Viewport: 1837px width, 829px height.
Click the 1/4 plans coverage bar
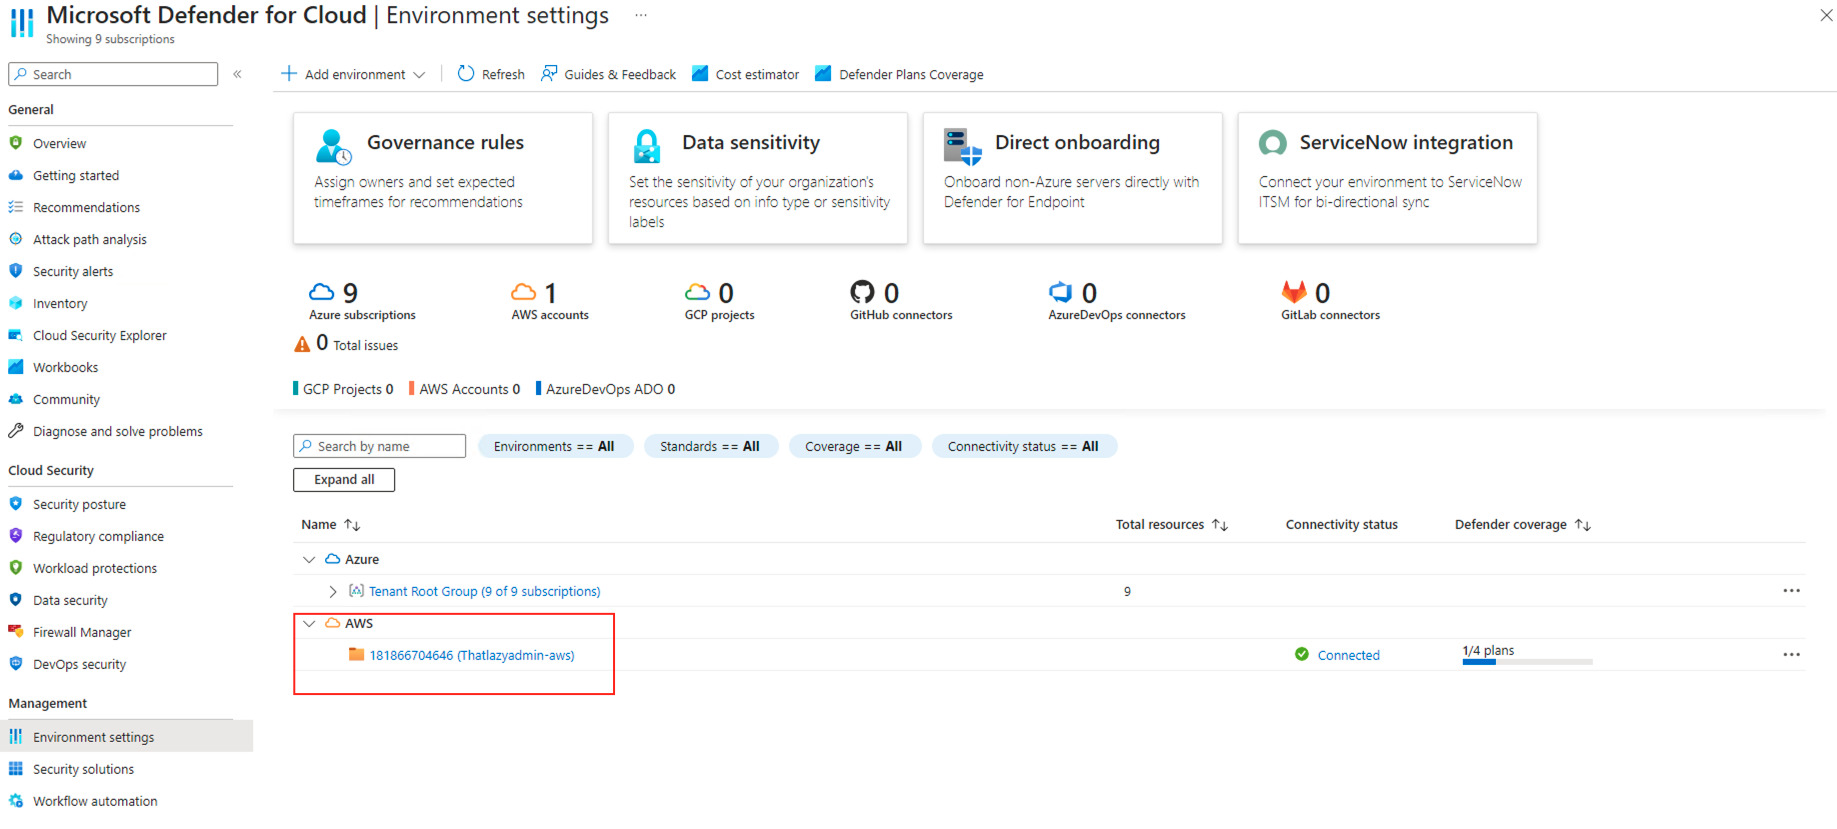coord(1526,661)
